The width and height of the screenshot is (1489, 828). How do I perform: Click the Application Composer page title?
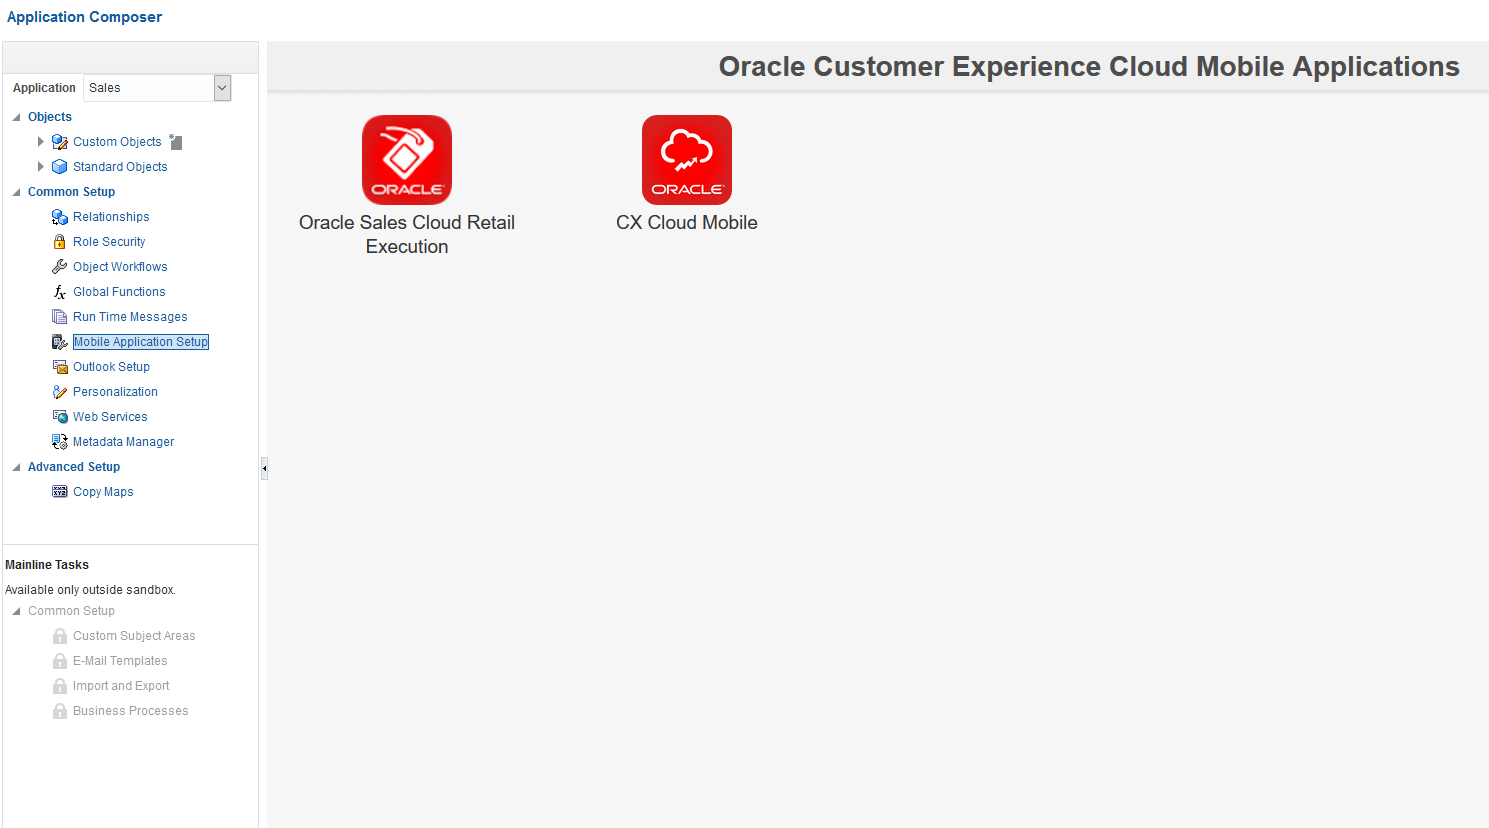[84, 17]
